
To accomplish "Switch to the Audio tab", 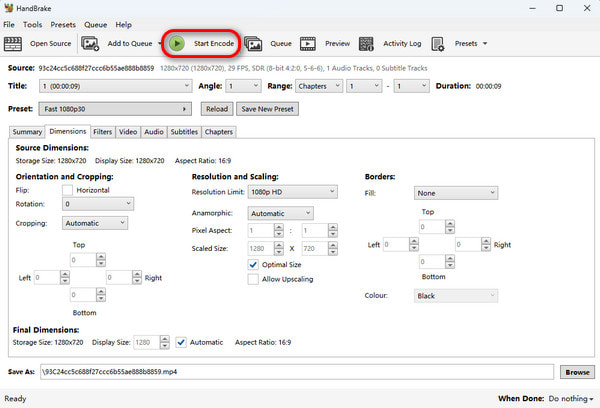I will [154, 132].
